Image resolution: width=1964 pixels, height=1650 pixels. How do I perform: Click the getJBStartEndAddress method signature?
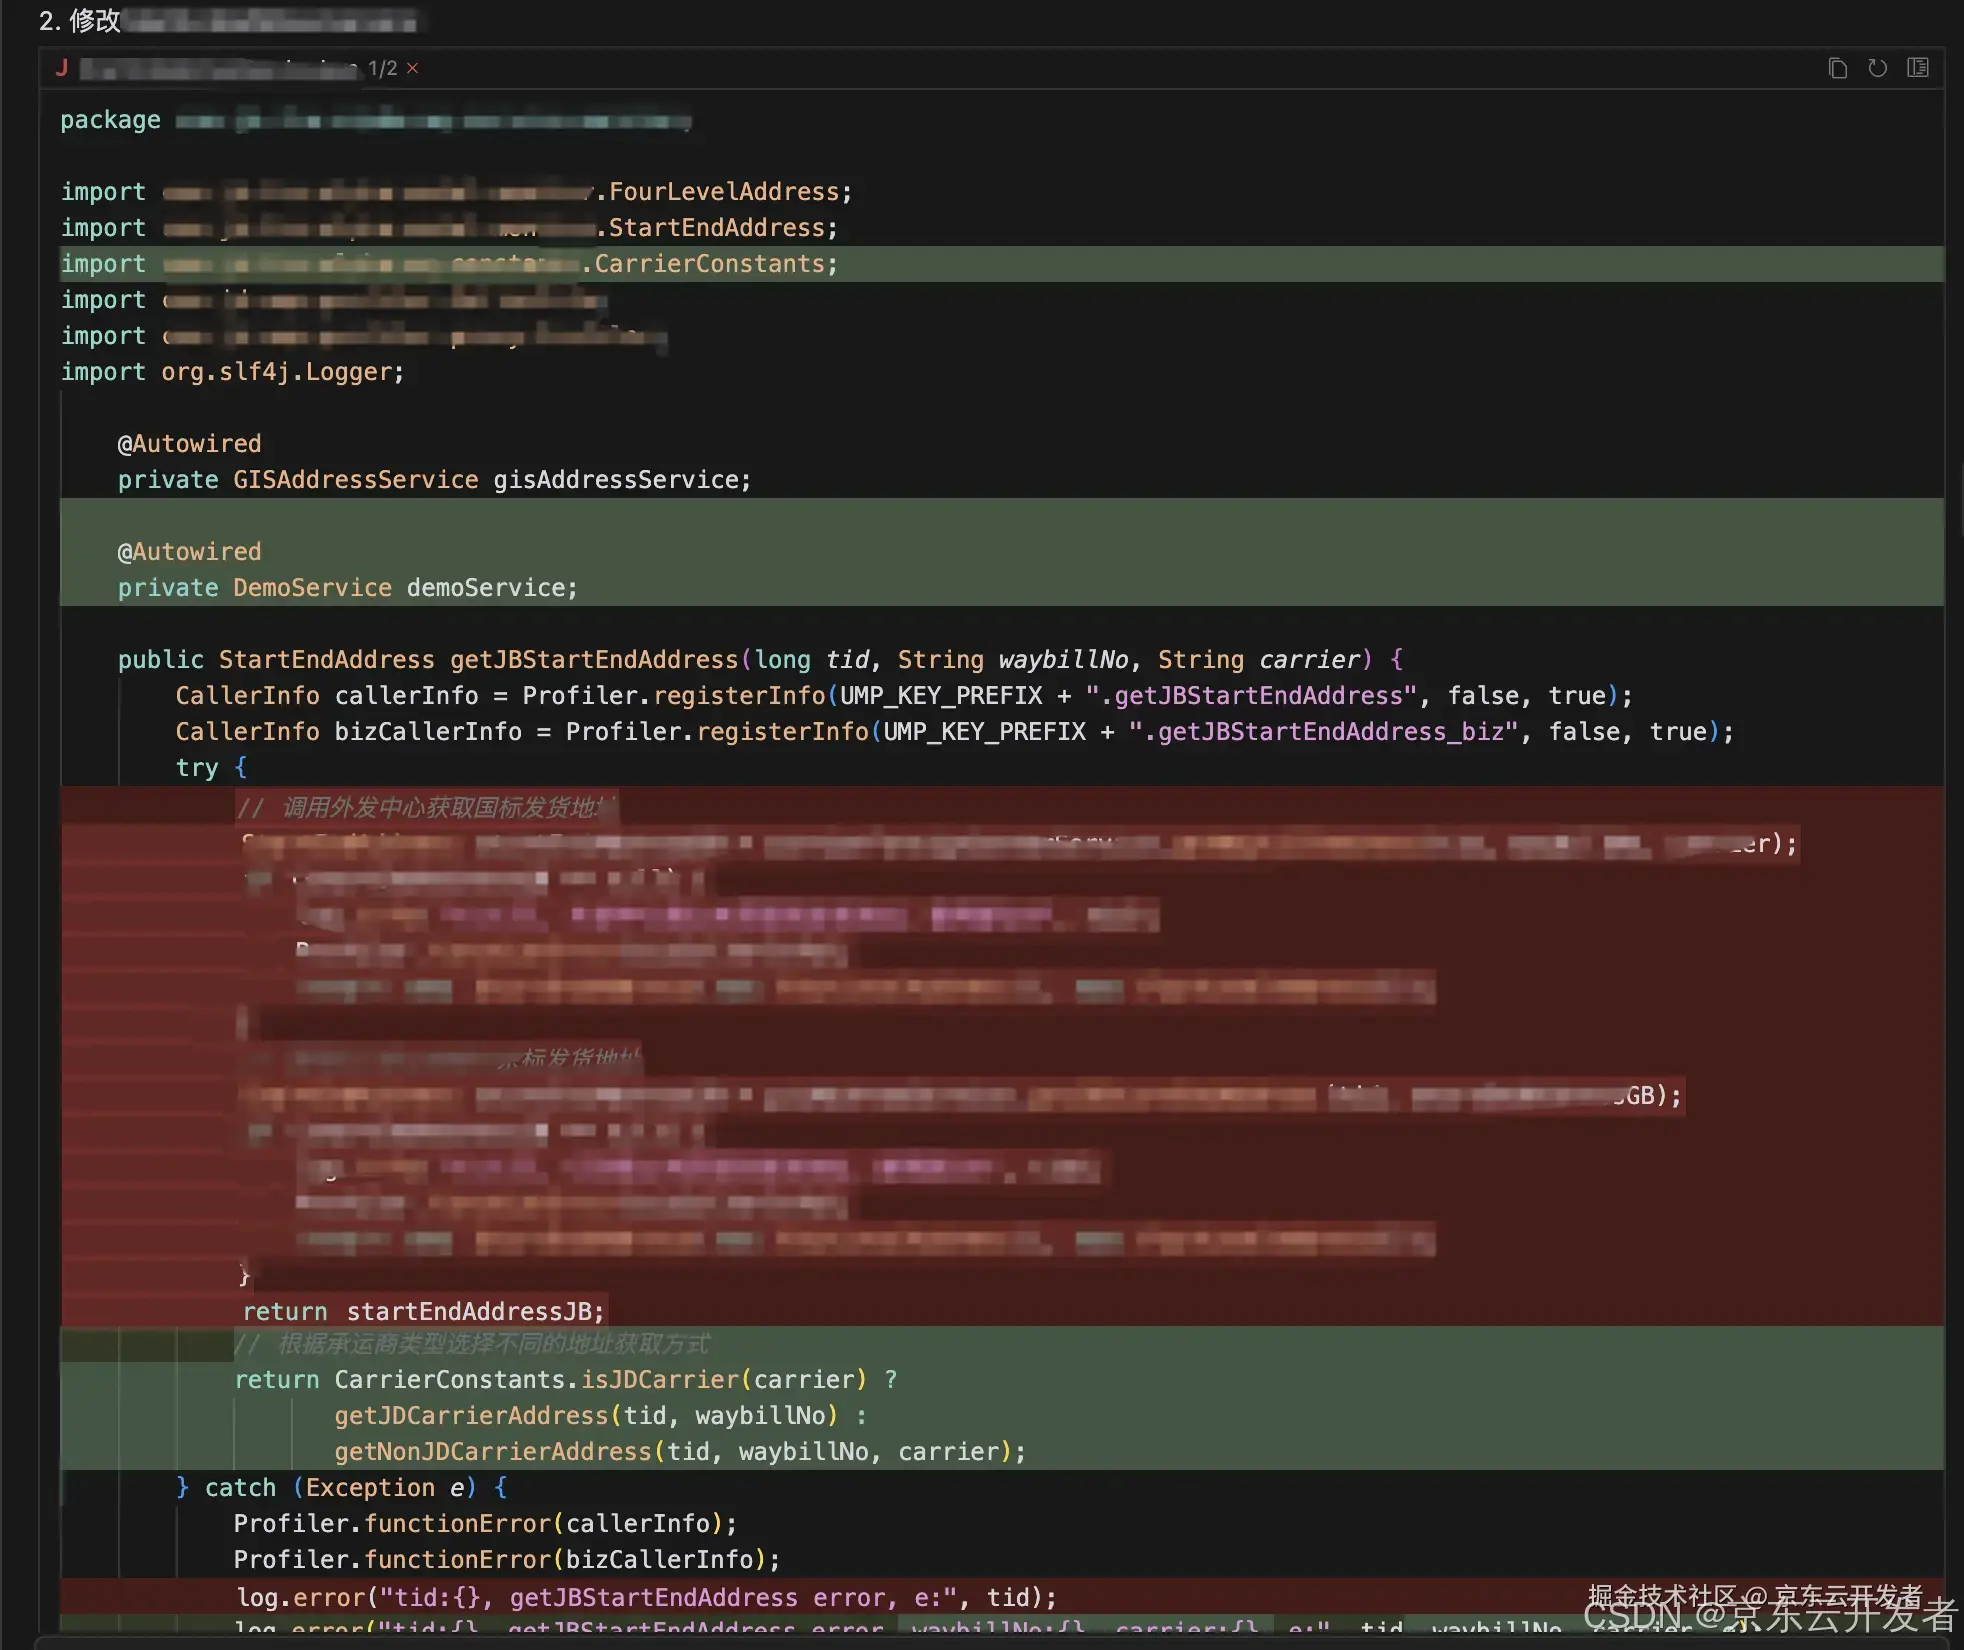click(760, 660)
